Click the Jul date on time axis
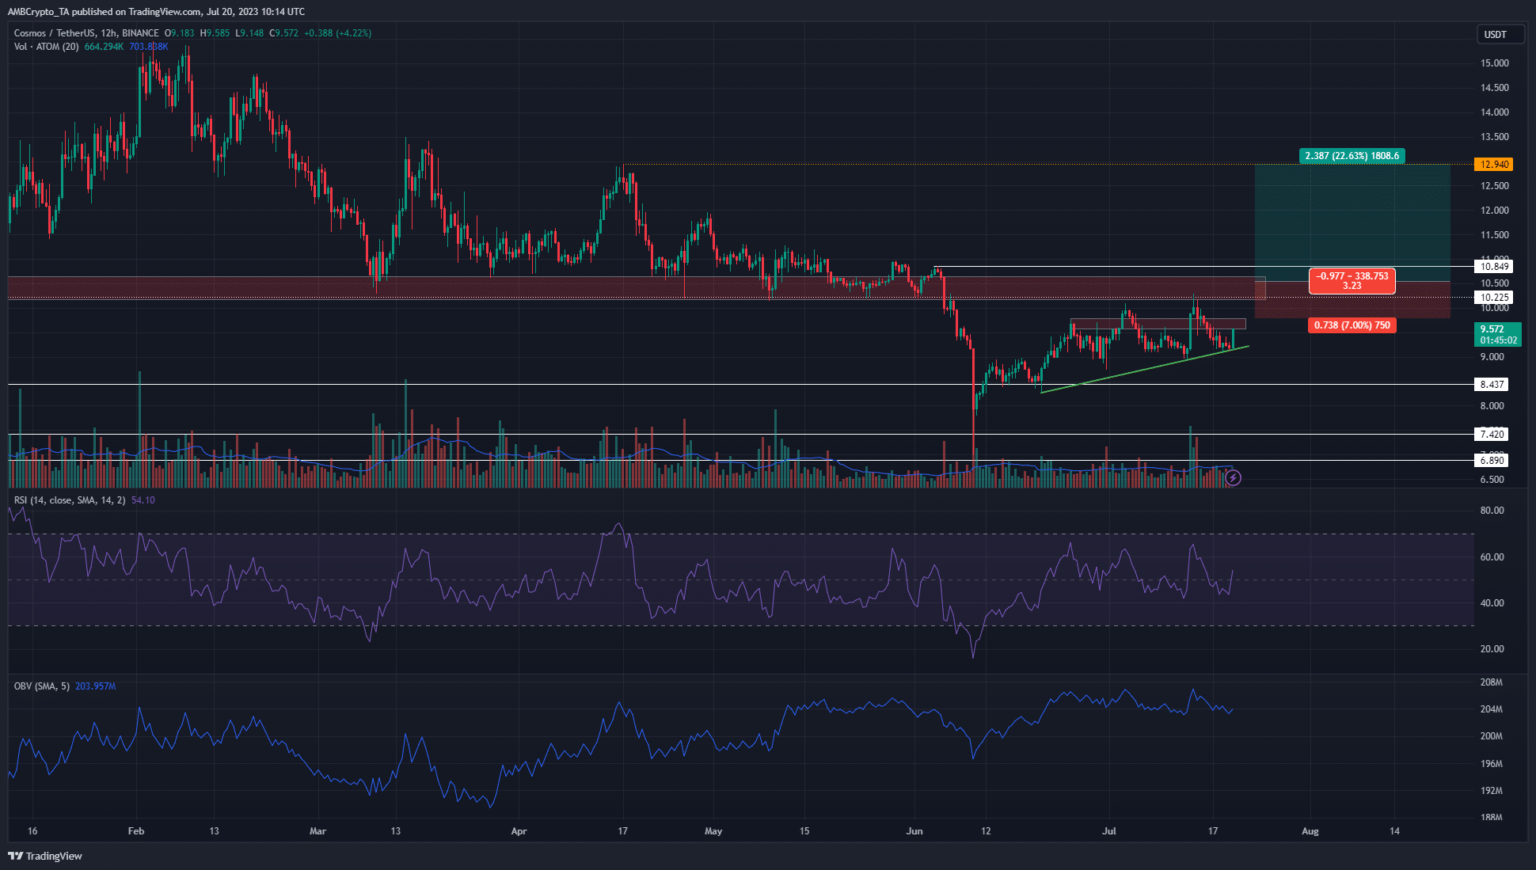The width and height of the screenshot is (1536, 870). click(x=1111, y=831)
